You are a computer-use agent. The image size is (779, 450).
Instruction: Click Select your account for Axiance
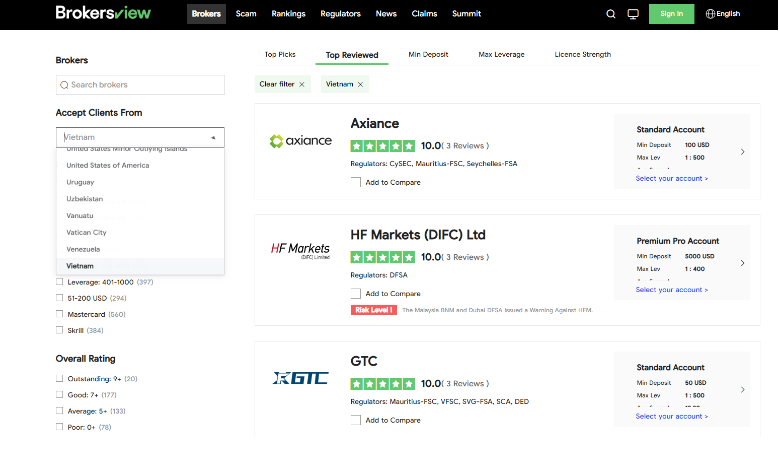(x=672, y=178)
